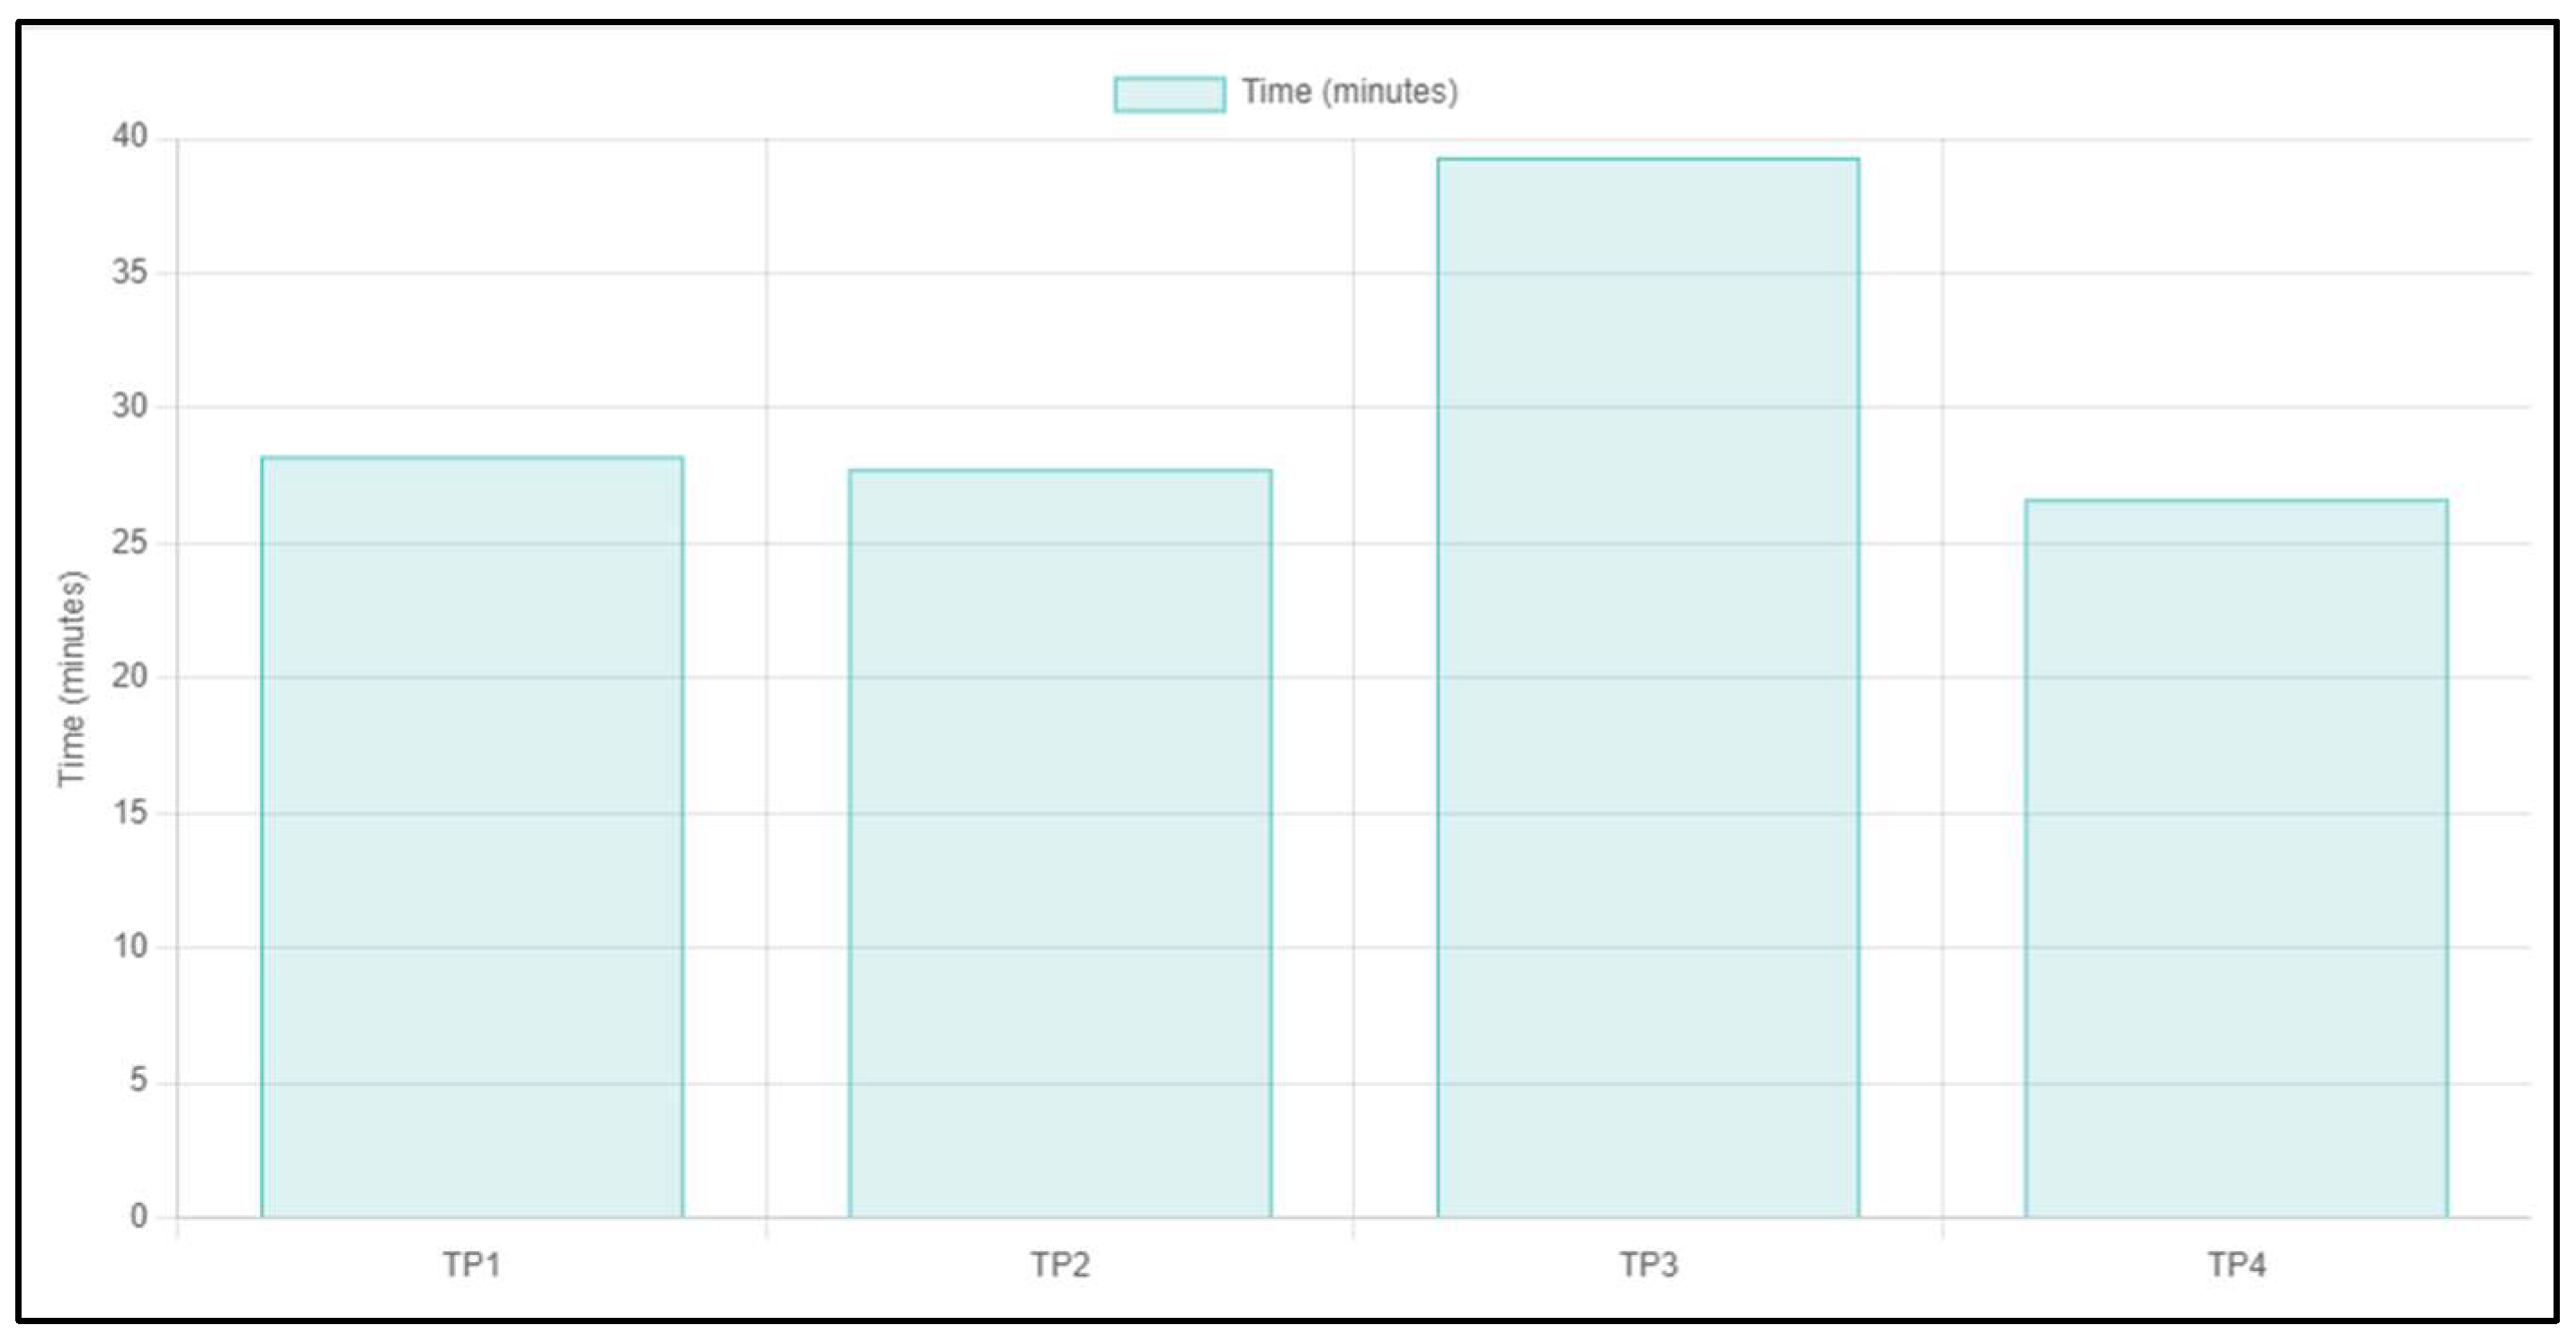Image resolution: width=2576 pixels, height=1334 pixels.
Task: Click the 20 y-axis tick label
Action: click(130, 677)
